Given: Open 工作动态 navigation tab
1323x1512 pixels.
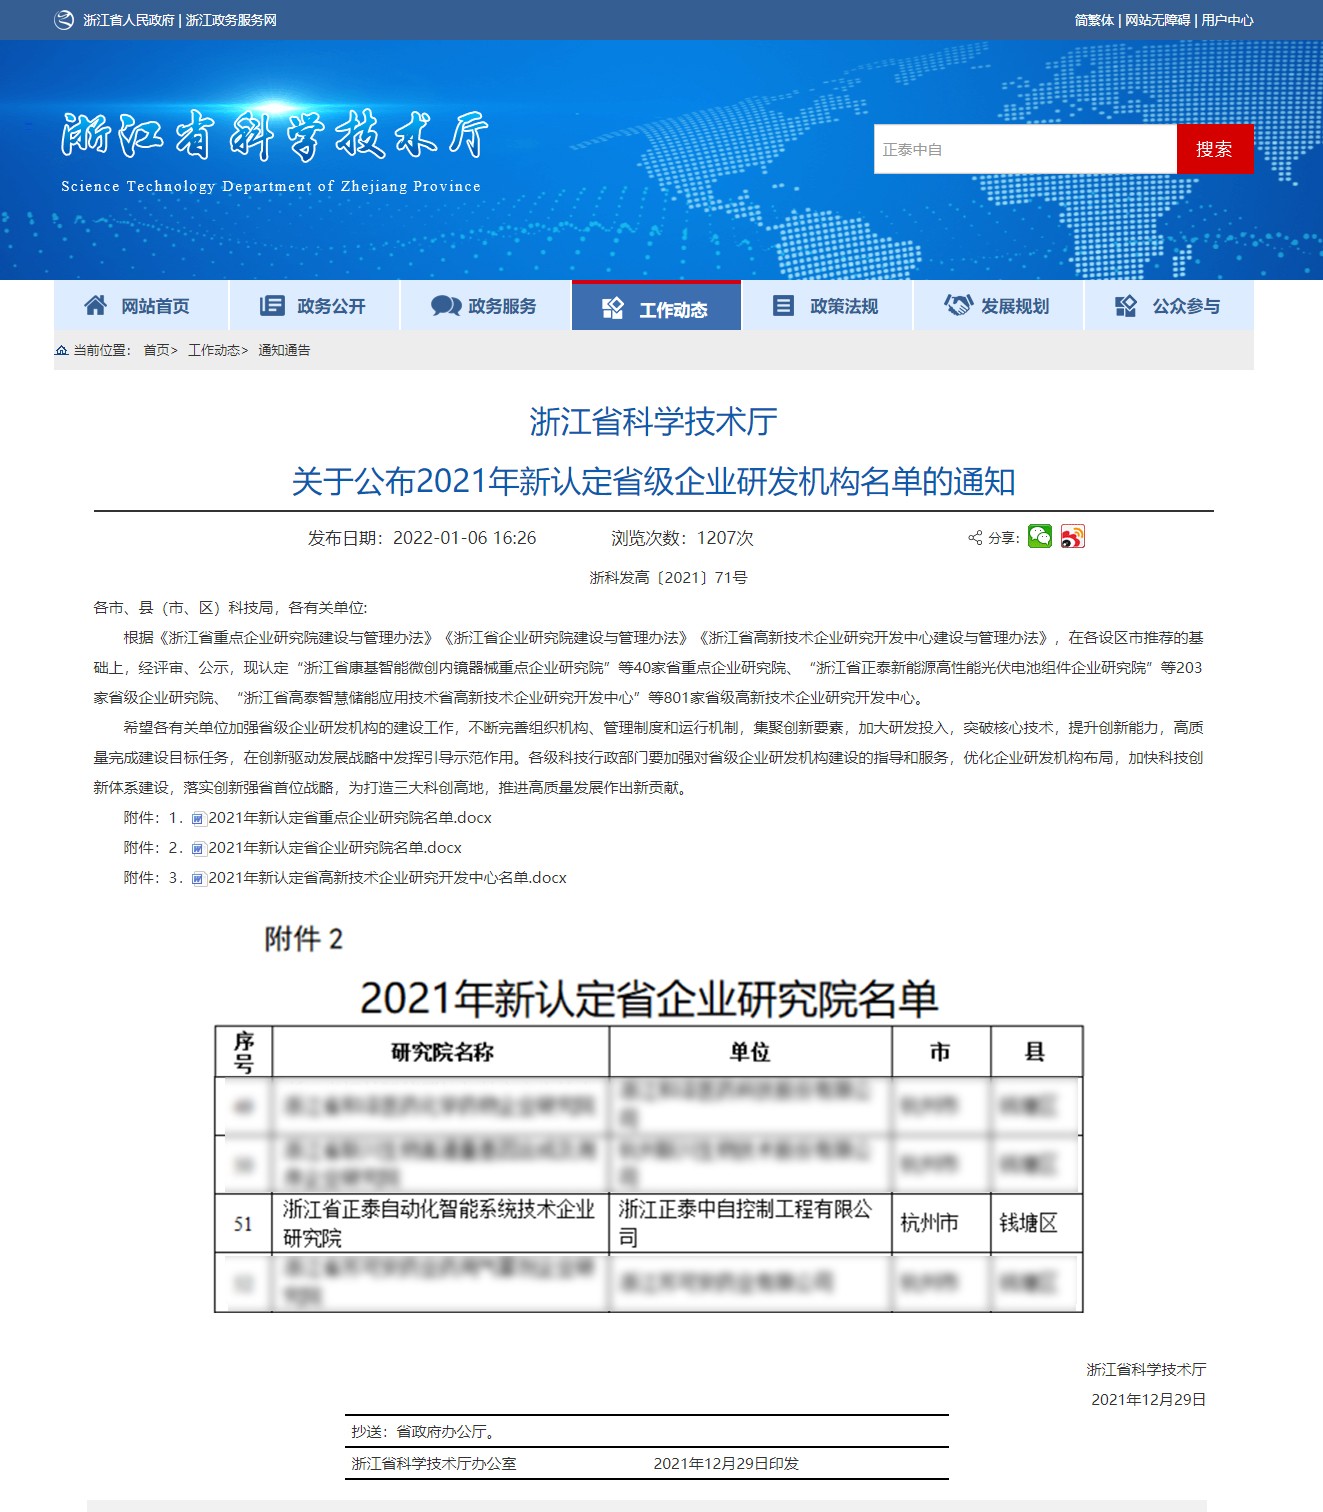Looking at the screenshot, I should point(656,307).
